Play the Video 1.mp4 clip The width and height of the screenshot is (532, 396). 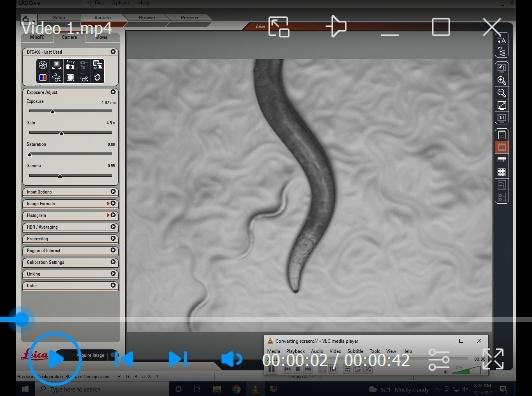click(x=55, y=359)
